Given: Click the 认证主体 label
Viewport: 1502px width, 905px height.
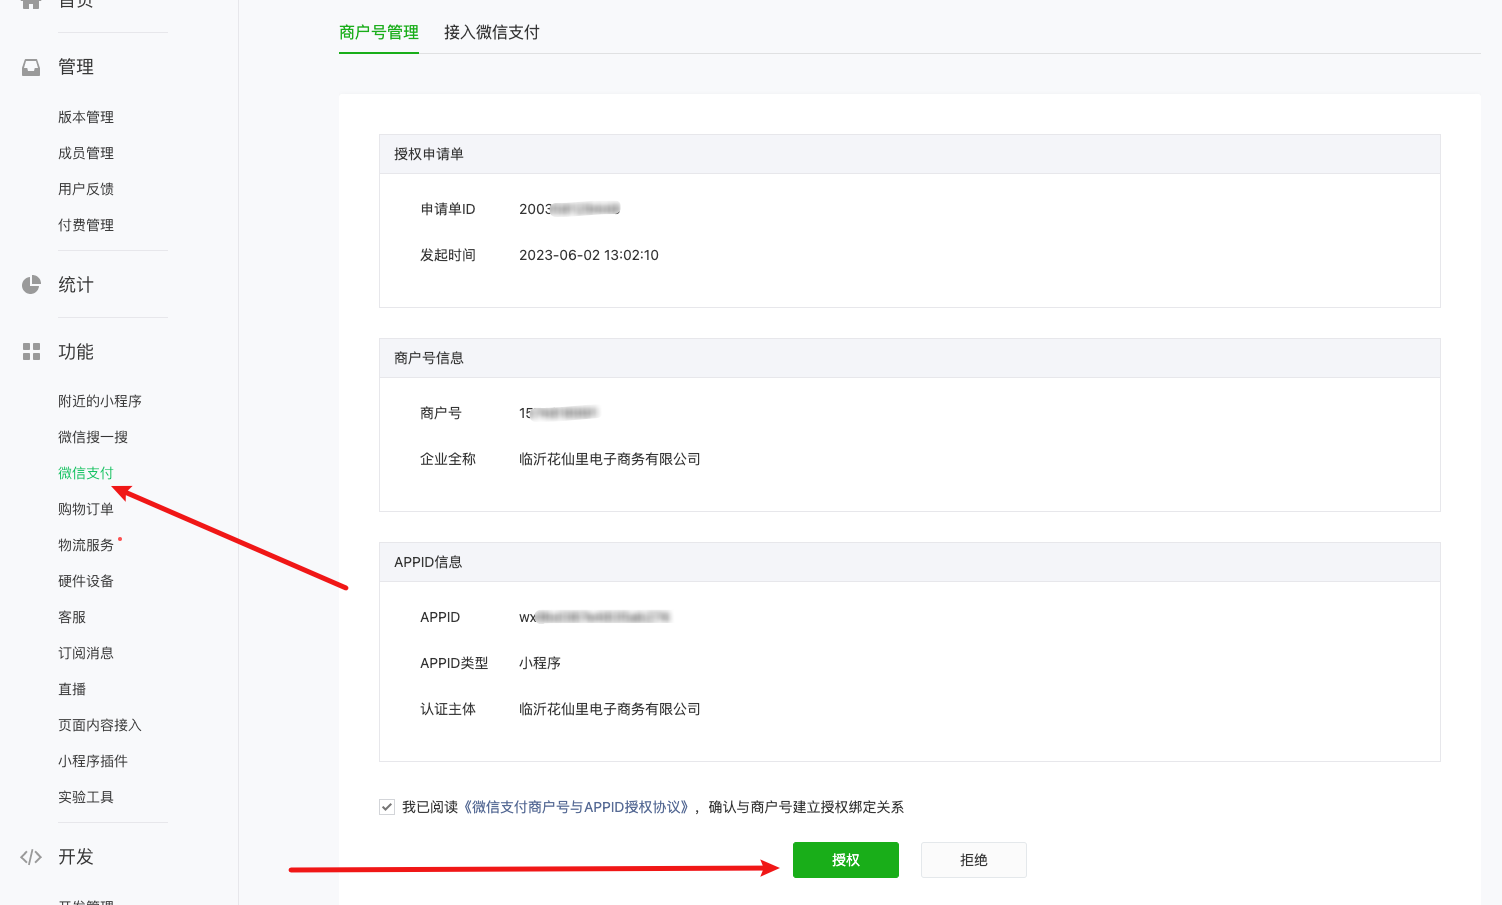Looking at the screenshot, I should click(448, 709).
